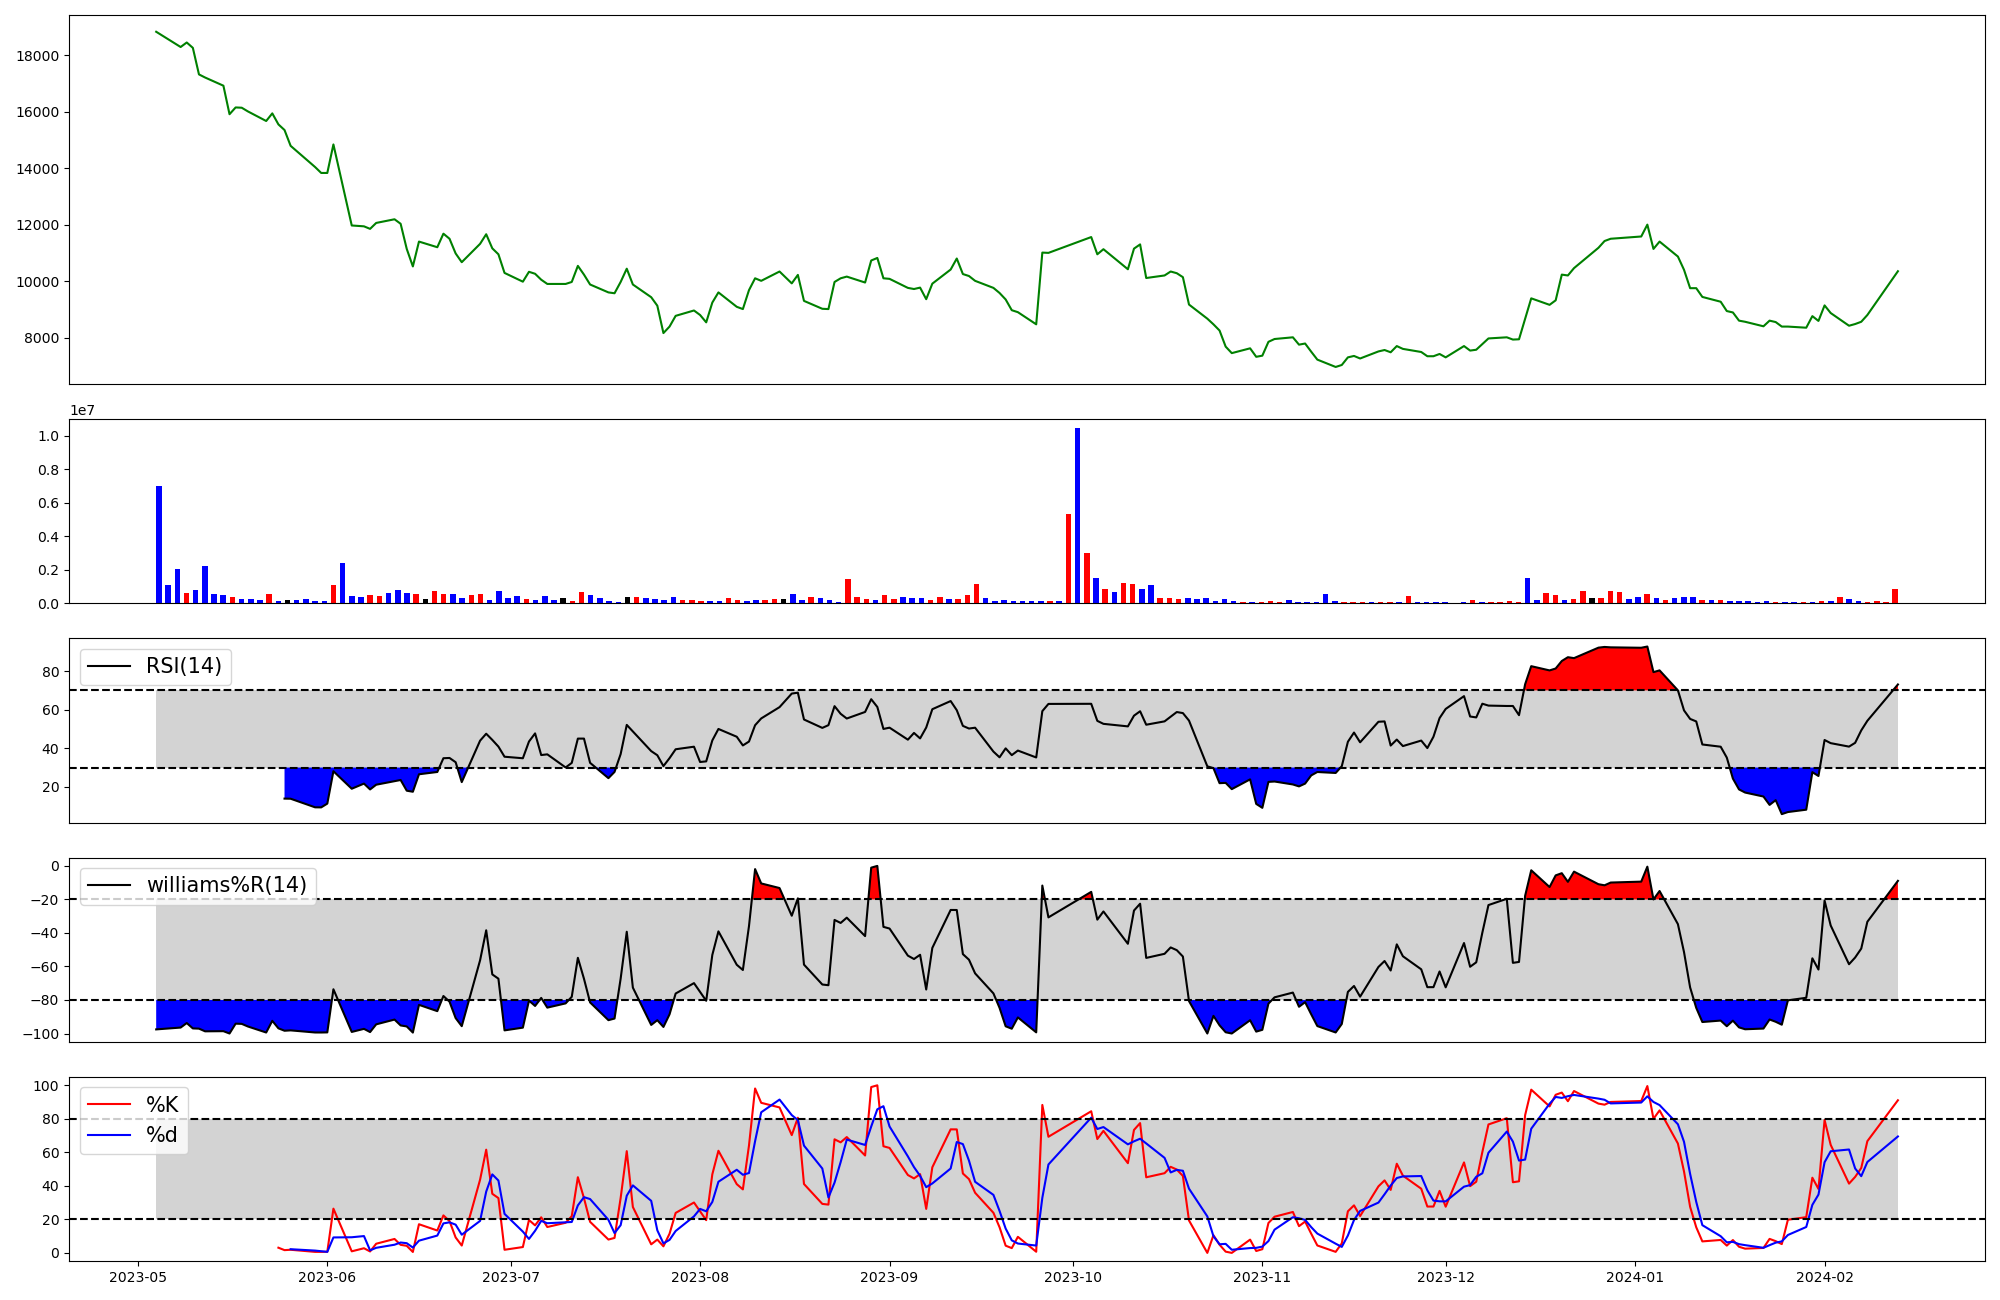The height and width of the screenshot is (1300, 2000).
Task: Click the 2023-05 x-axis date label
Action: 138,1277
